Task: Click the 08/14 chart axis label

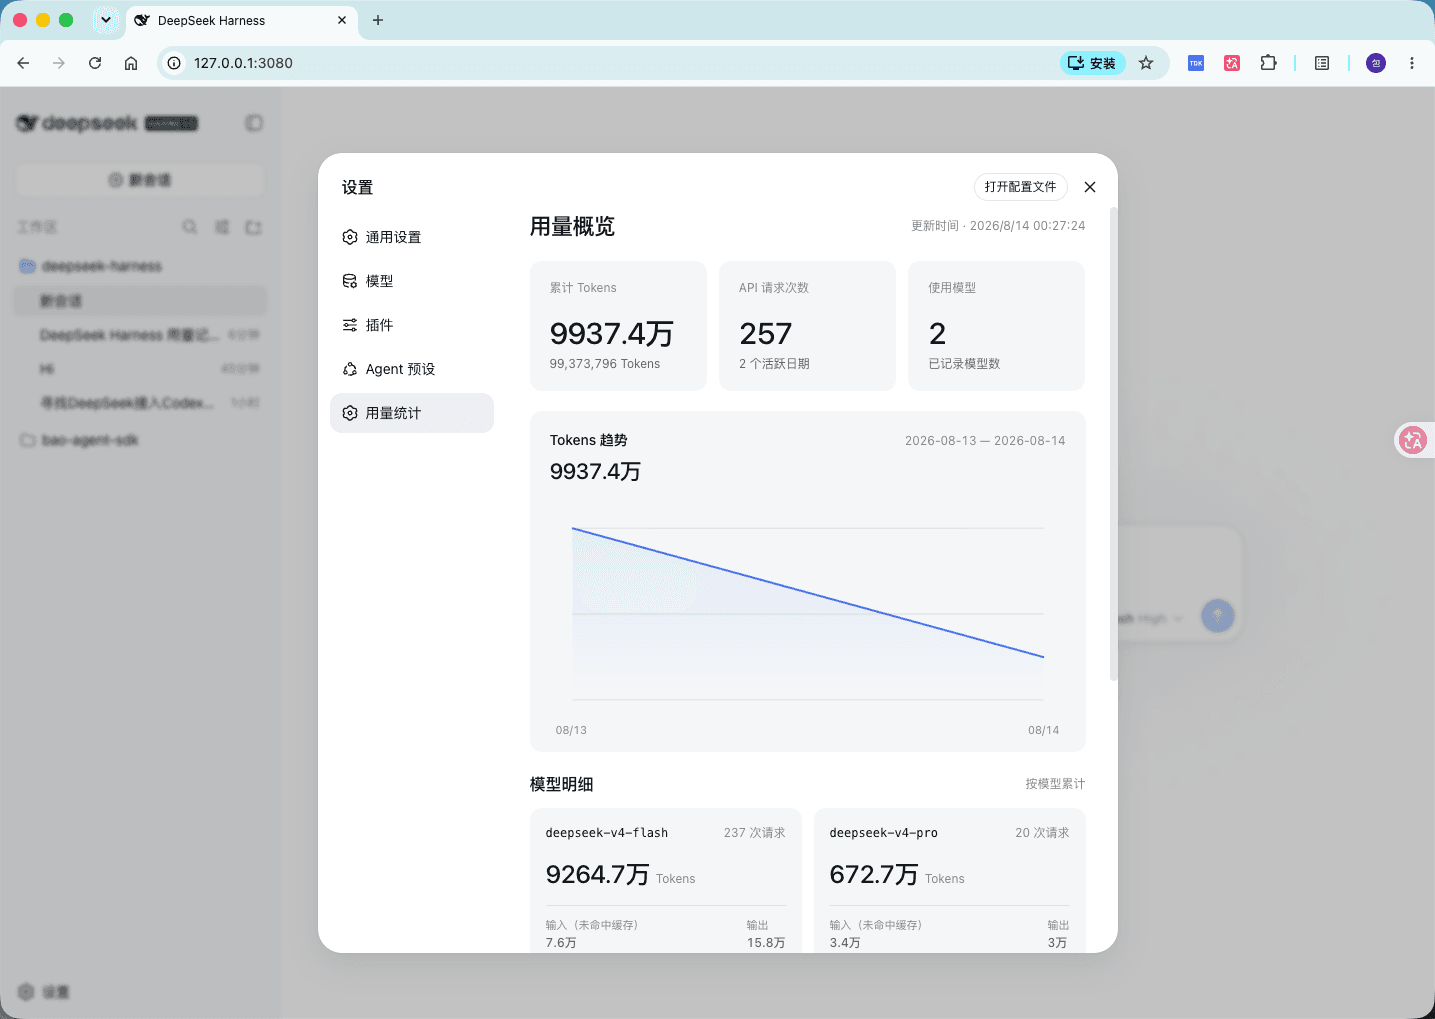Action: [1044, 731]
